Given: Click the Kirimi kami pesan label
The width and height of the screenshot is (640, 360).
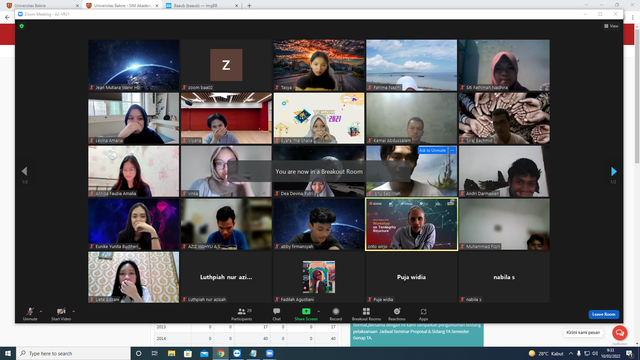Looking at the screenshot, I should tap(583, 333).
